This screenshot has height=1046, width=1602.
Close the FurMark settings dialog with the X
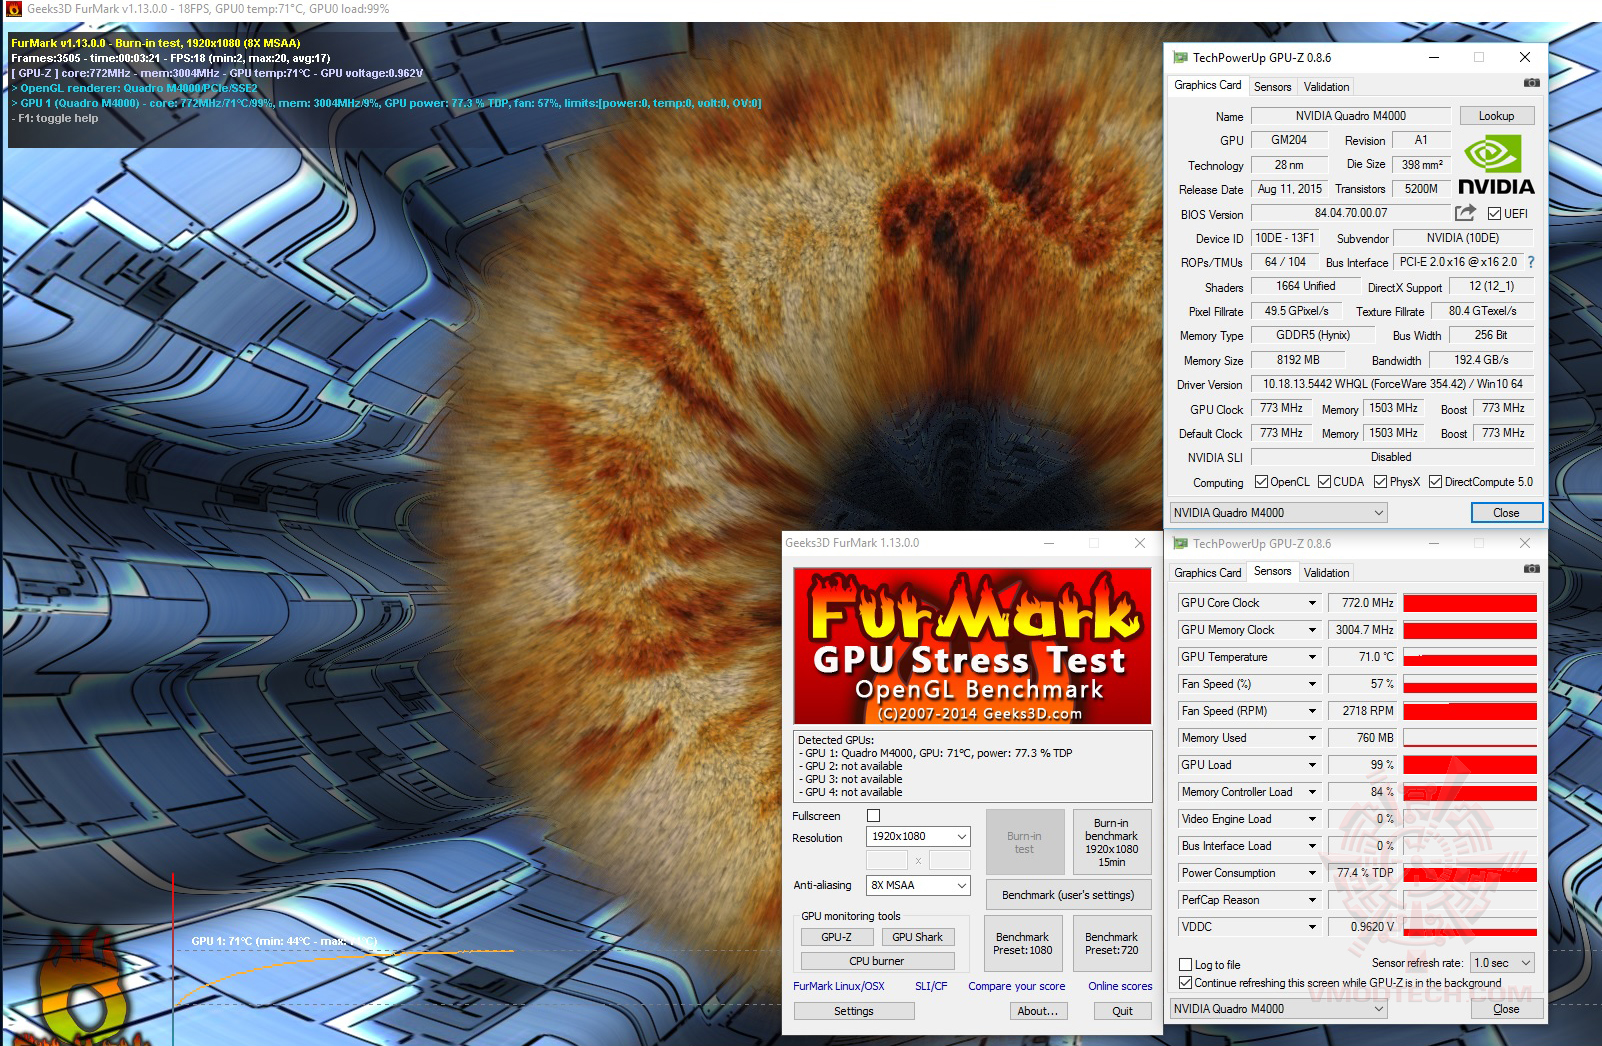coord(1139,543)
